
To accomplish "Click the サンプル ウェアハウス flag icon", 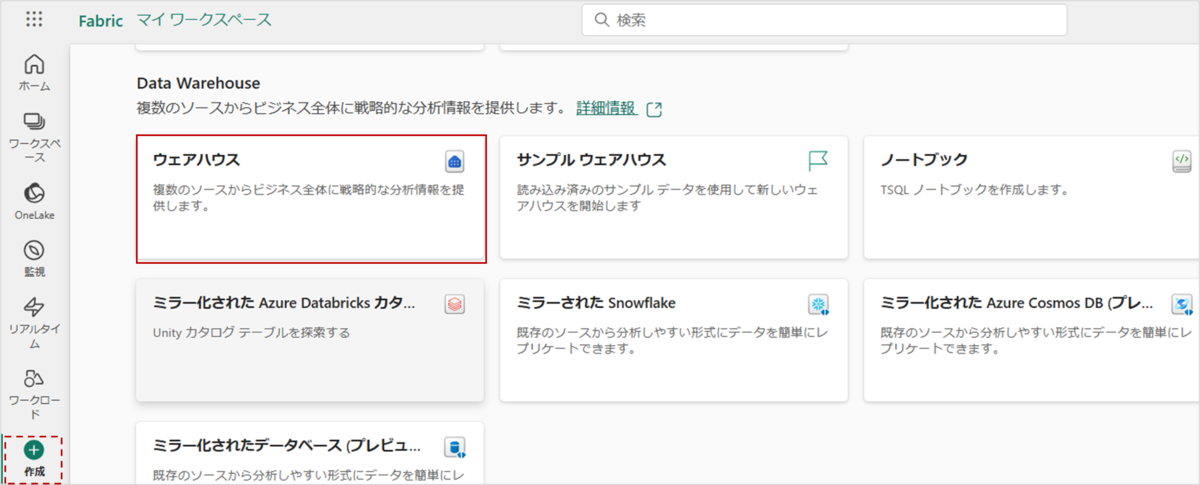I will click(x=818, y=161).
